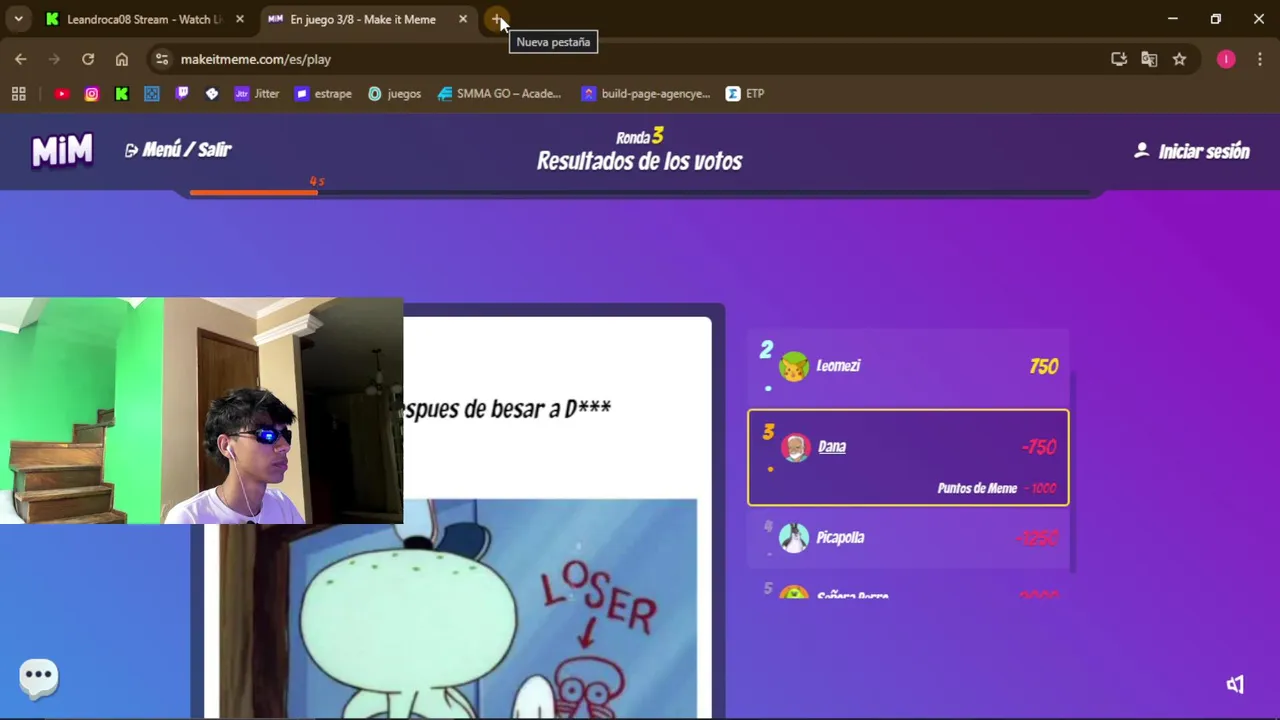Screen dimensions: 1280x720
Task: Bookmark this page with the star
Action: pyautogui.click(x=1179, y=59)
